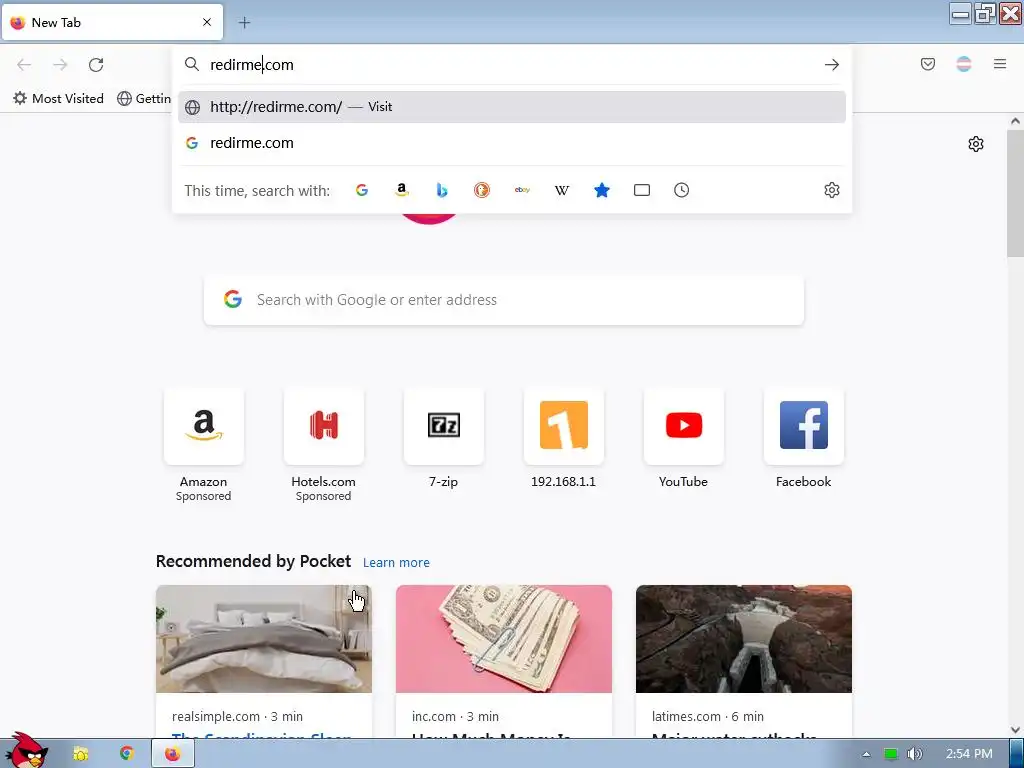
Task: Visit the http://redirme.com/ suggestion
Action: tap(511, 106)
